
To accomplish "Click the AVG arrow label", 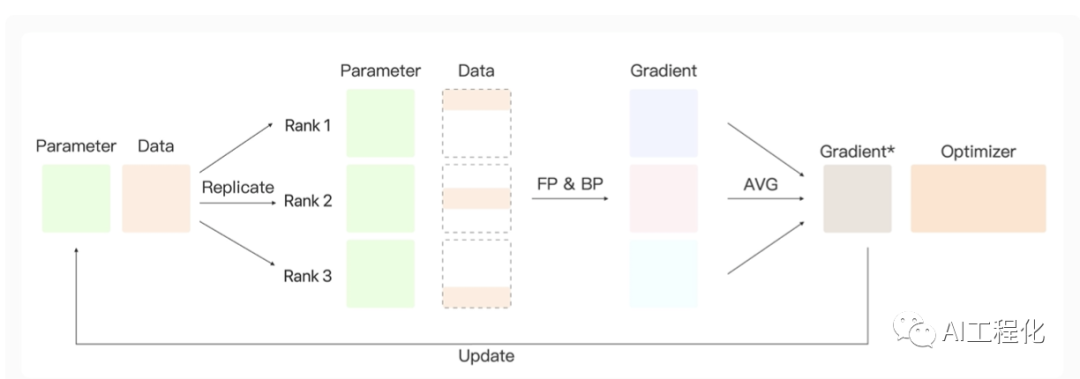I will click(x=760, y=185).
